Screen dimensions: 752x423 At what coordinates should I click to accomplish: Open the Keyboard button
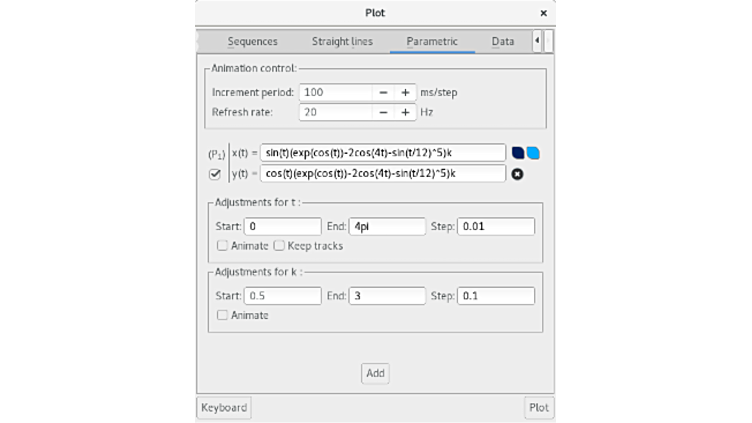coord(224,408)
